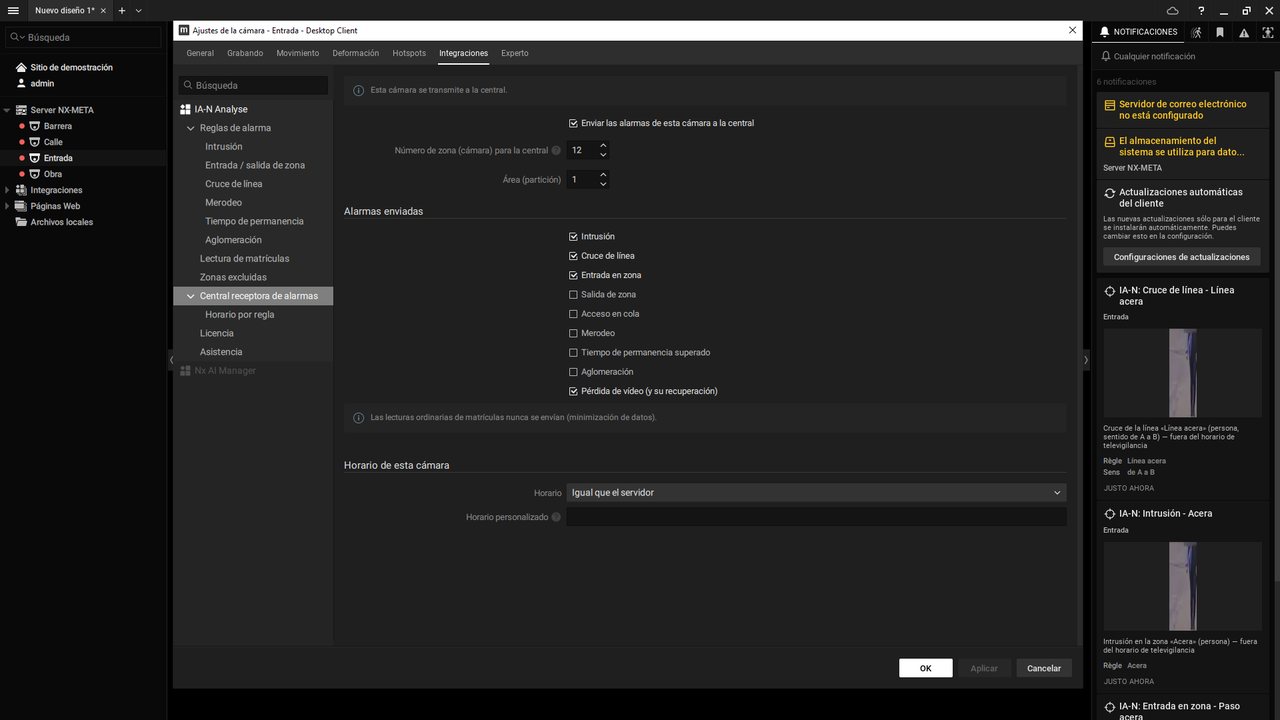This screenshot has width=1280, height=720.
Task: Toggle Enviar las alarmas a la central checkbox
Action: click(x=573, y=123)
